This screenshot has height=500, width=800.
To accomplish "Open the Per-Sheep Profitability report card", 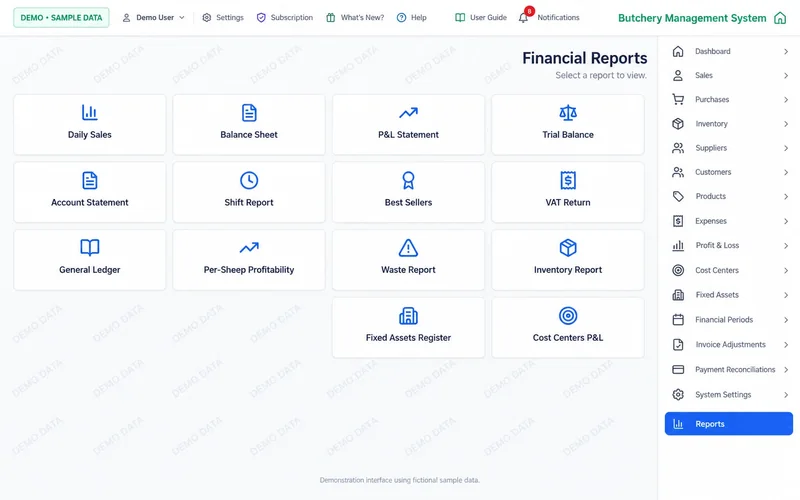I will (x=249, y=260).
